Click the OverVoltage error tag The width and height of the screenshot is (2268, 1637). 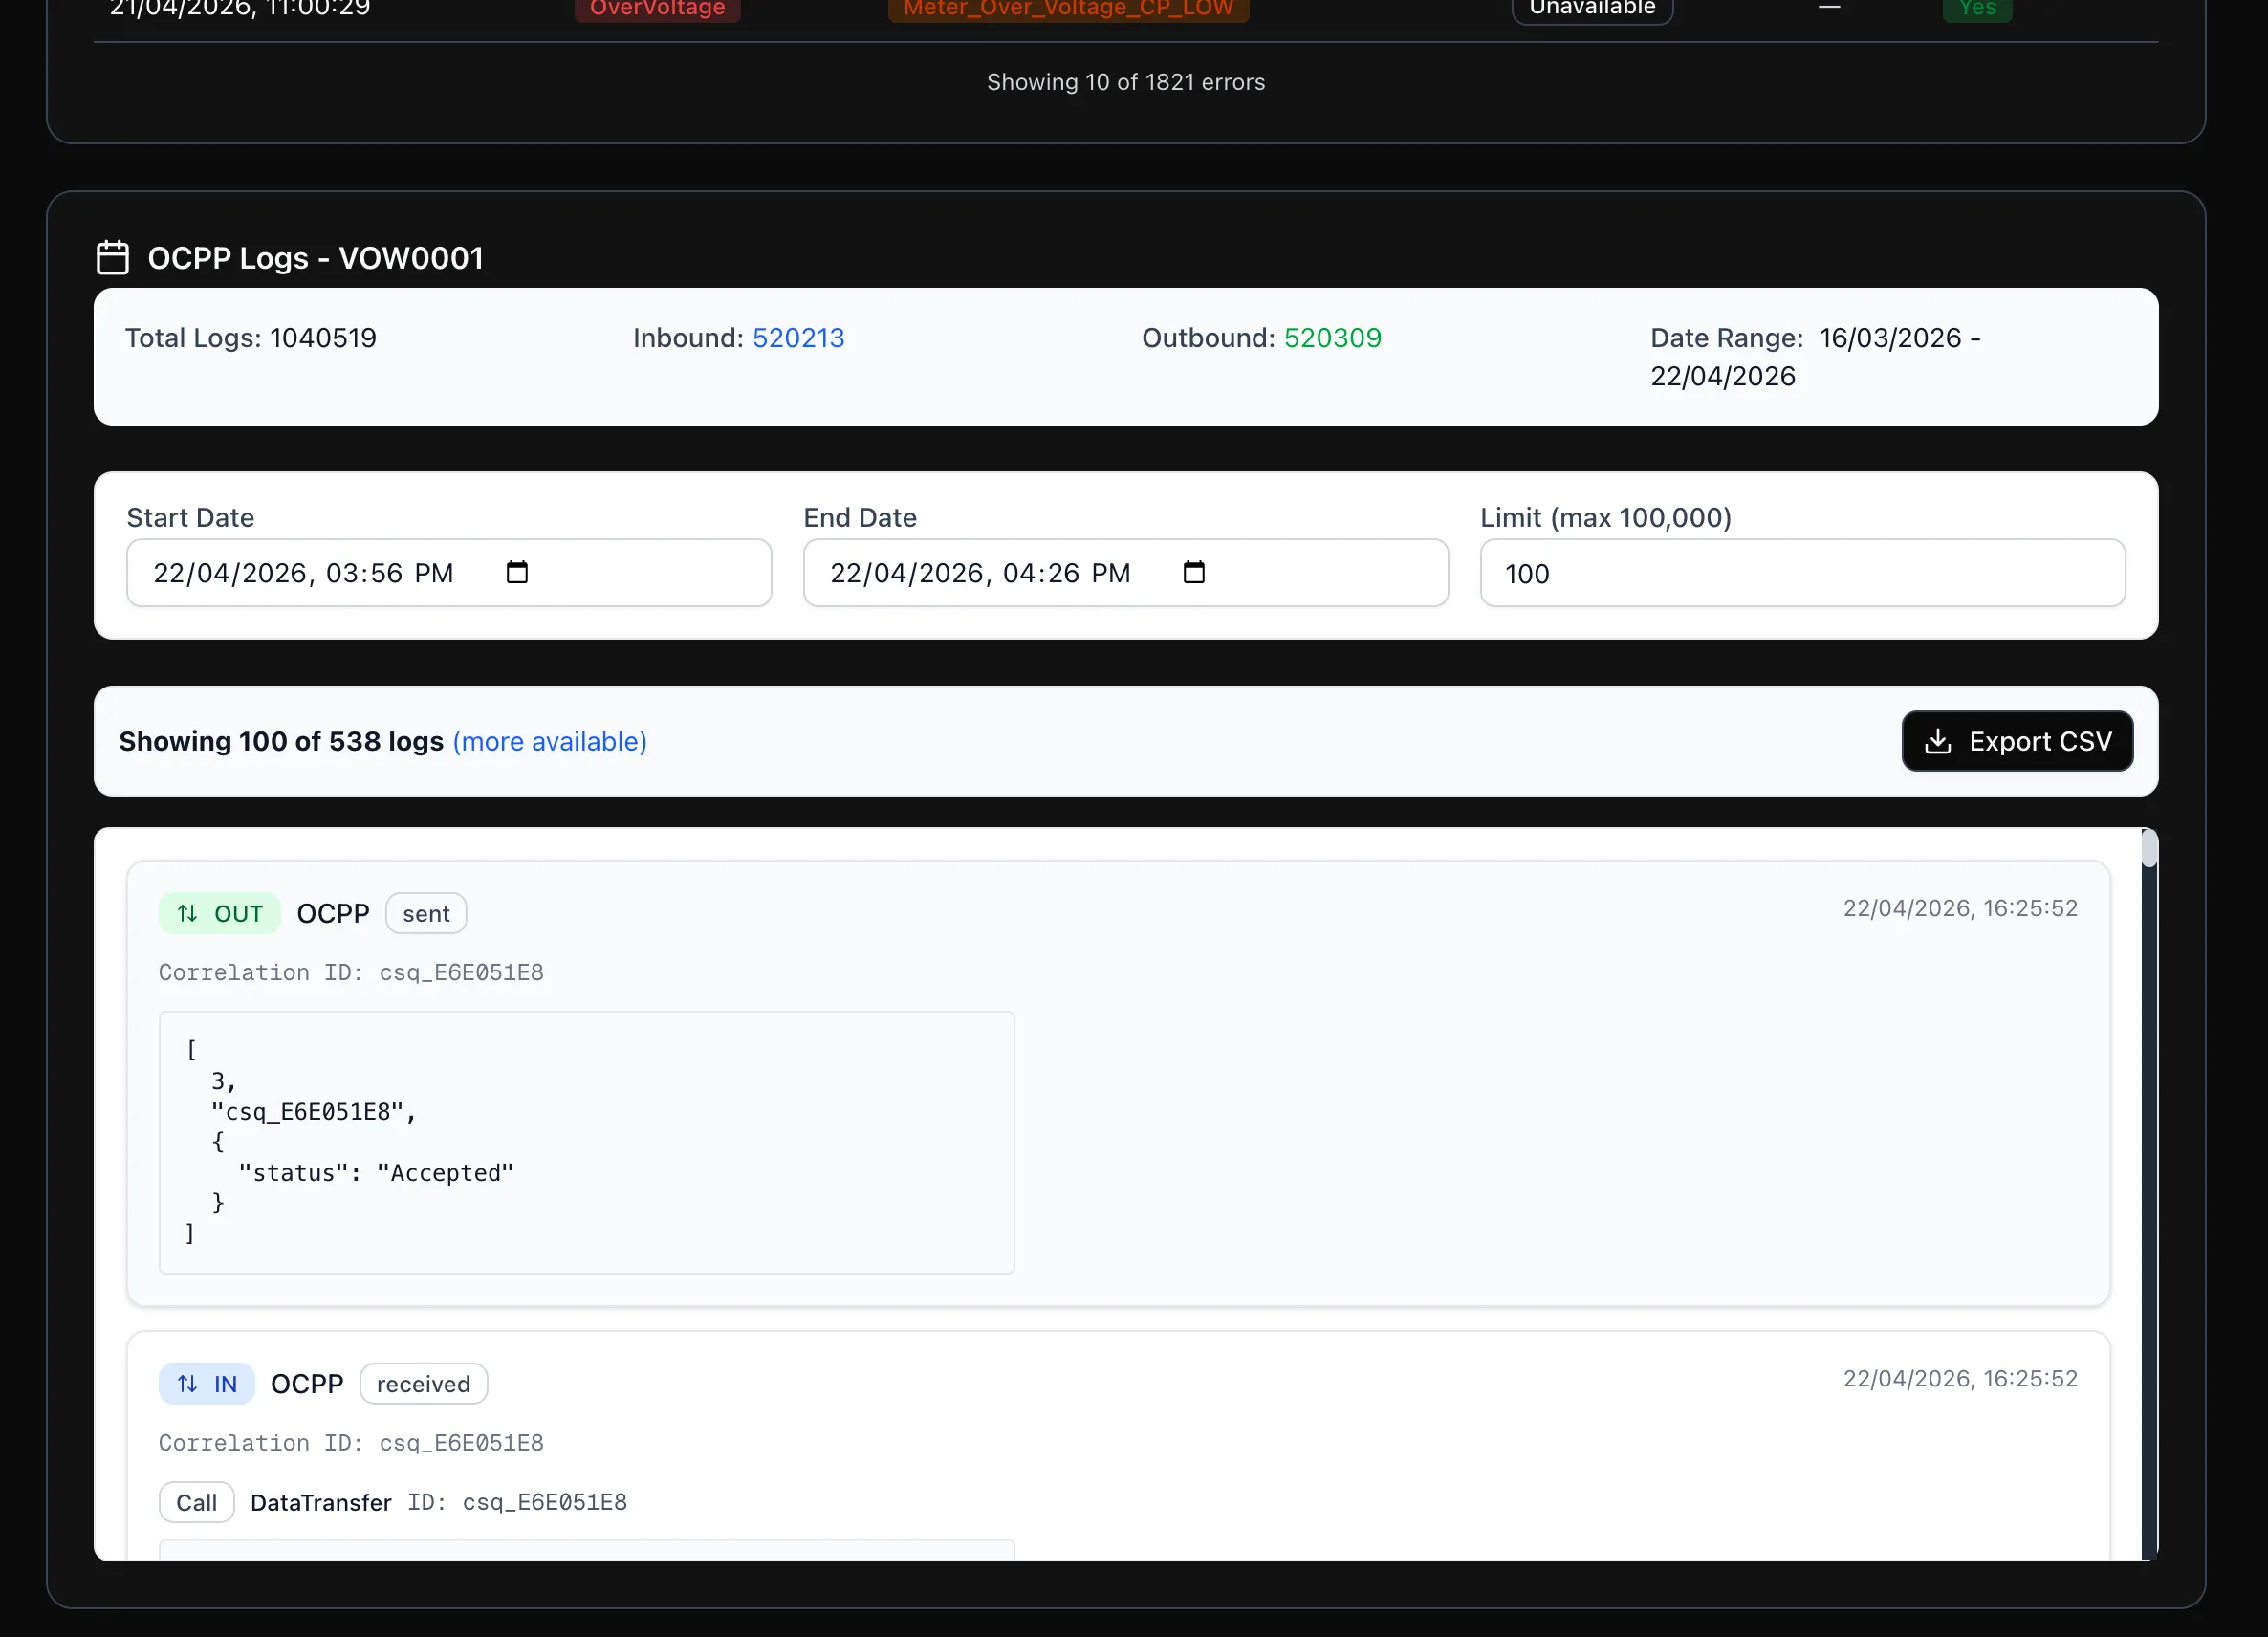(x=657, y=8)
